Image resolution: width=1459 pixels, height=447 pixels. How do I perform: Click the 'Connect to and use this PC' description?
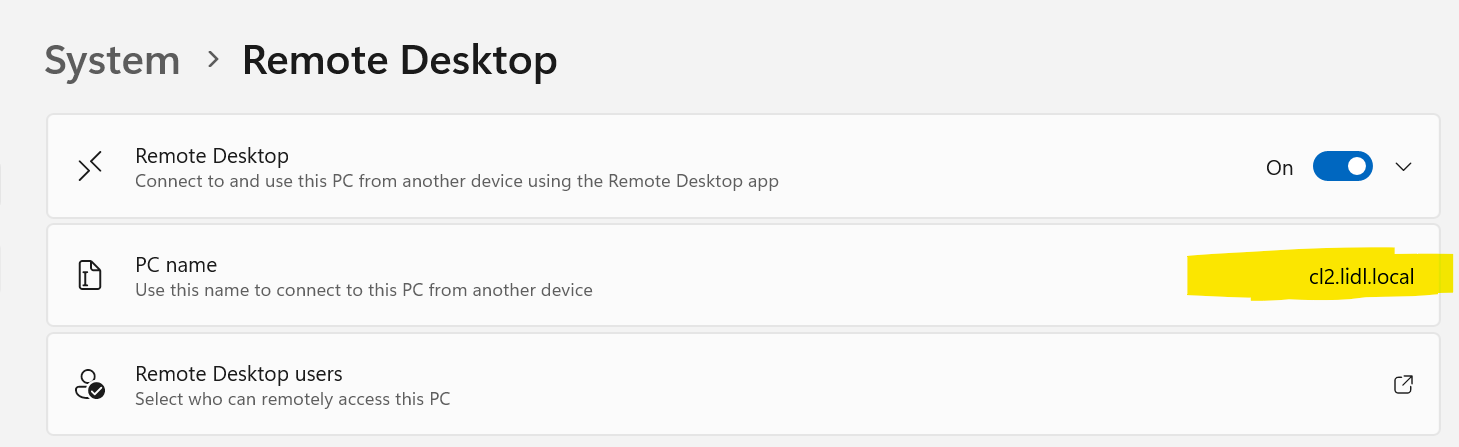click(x=457, y=182)
